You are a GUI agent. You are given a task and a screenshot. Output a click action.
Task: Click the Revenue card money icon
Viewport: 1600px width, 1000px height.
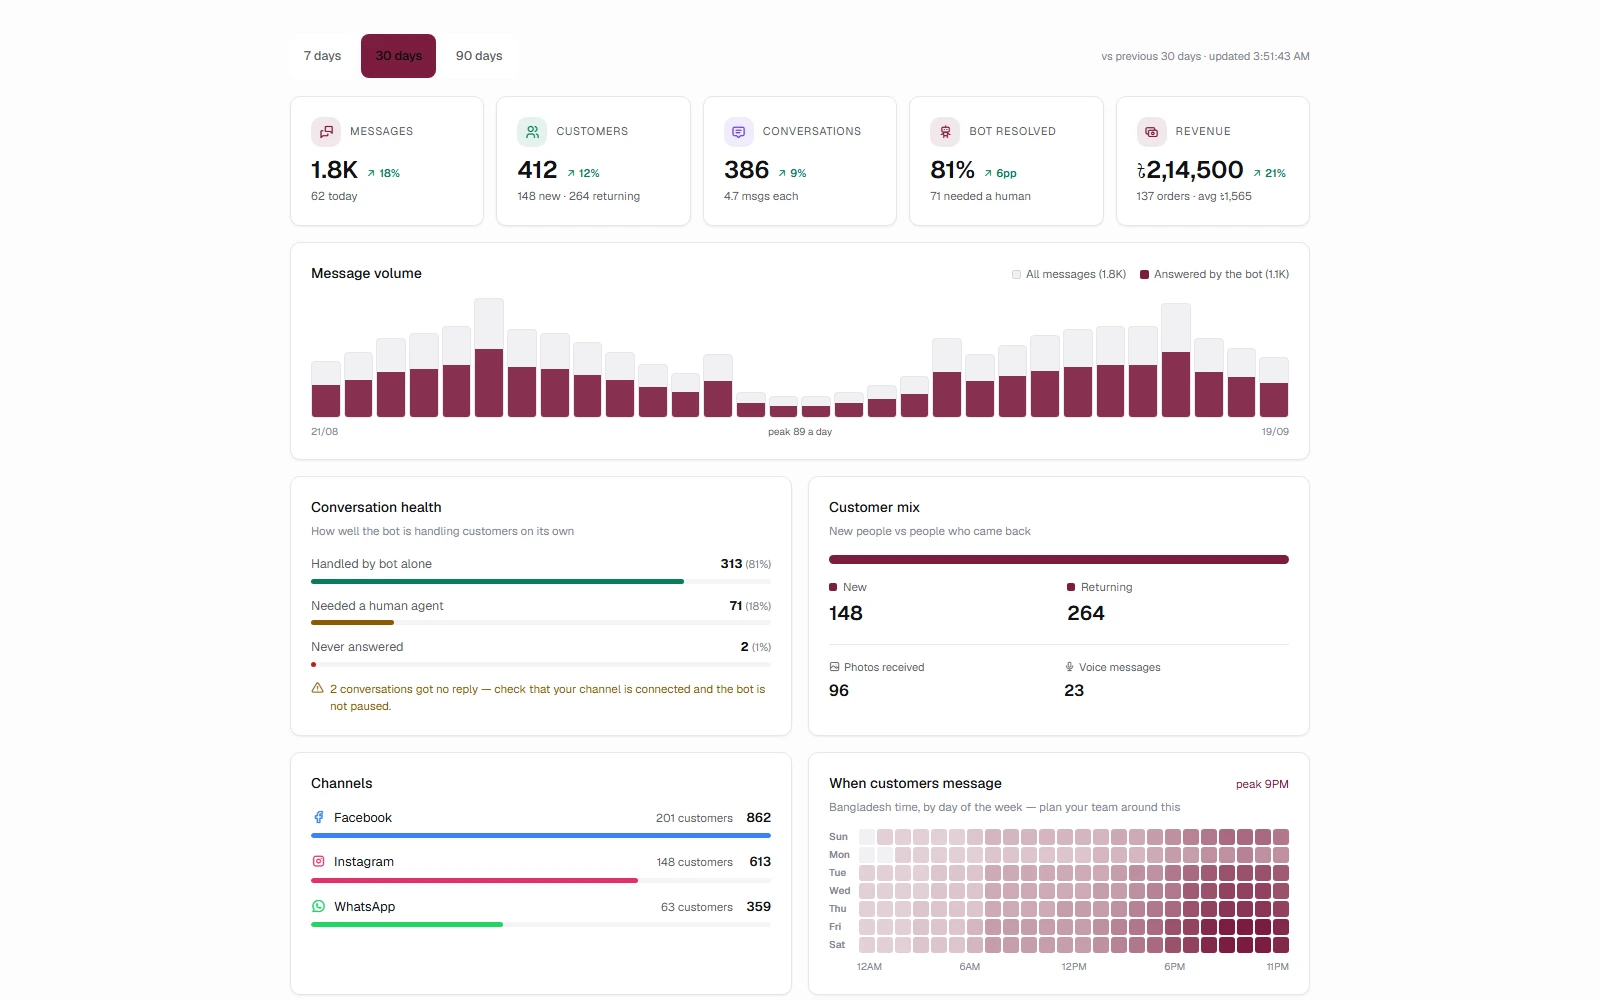pyautogui.click(x=1152, y=131)
